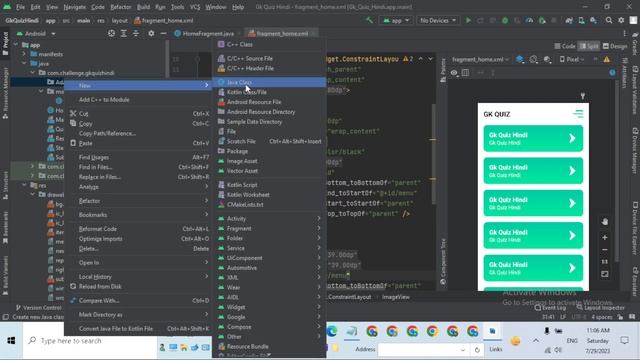
Task: Click Select Opened File target icon
Action: click(x=111, y=33)
